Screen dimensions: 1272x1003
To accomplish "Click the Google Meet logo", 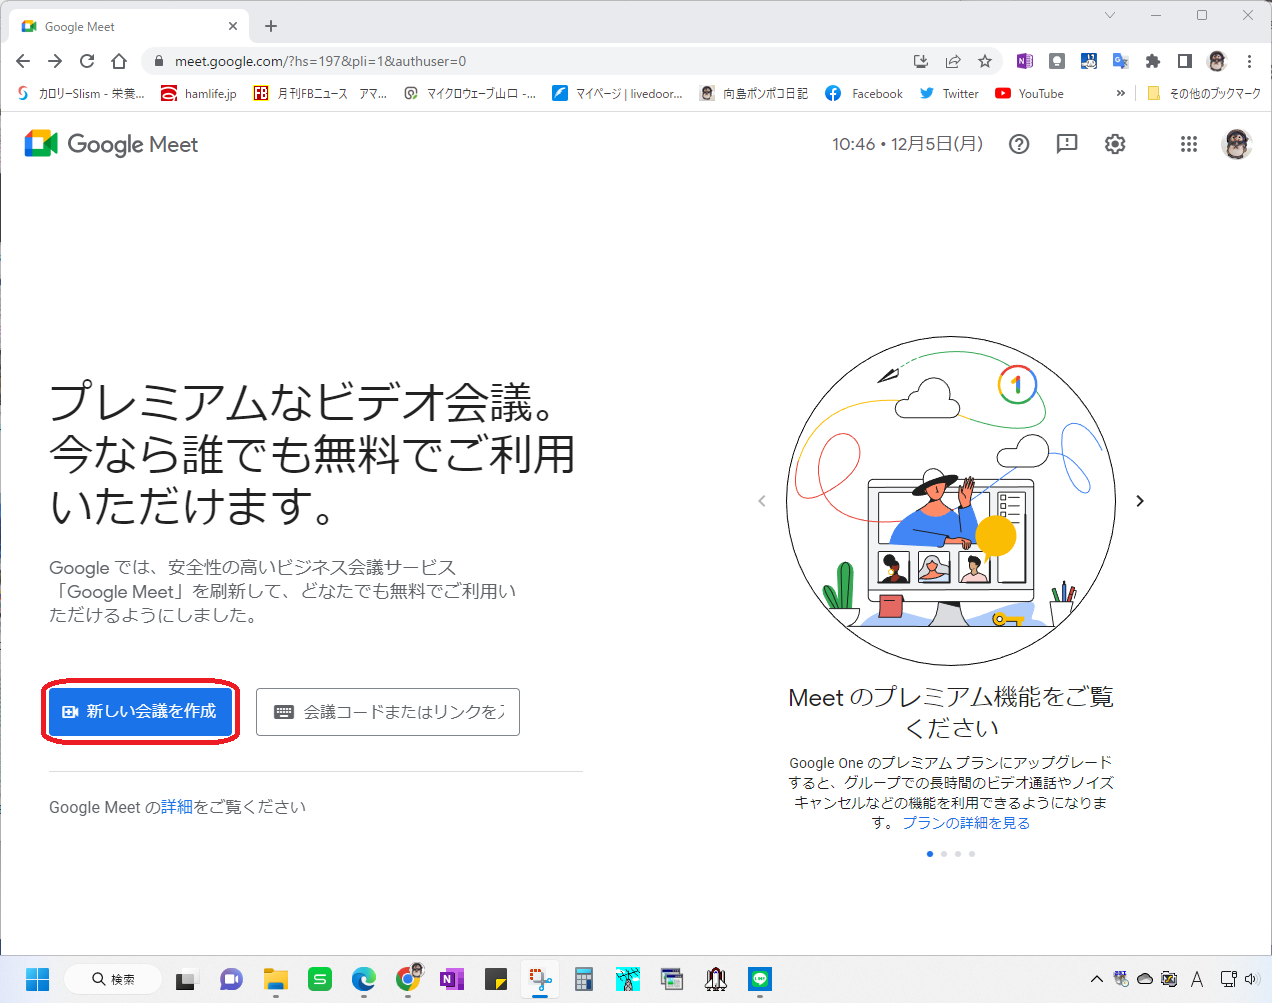I will [x=111, y=144].
